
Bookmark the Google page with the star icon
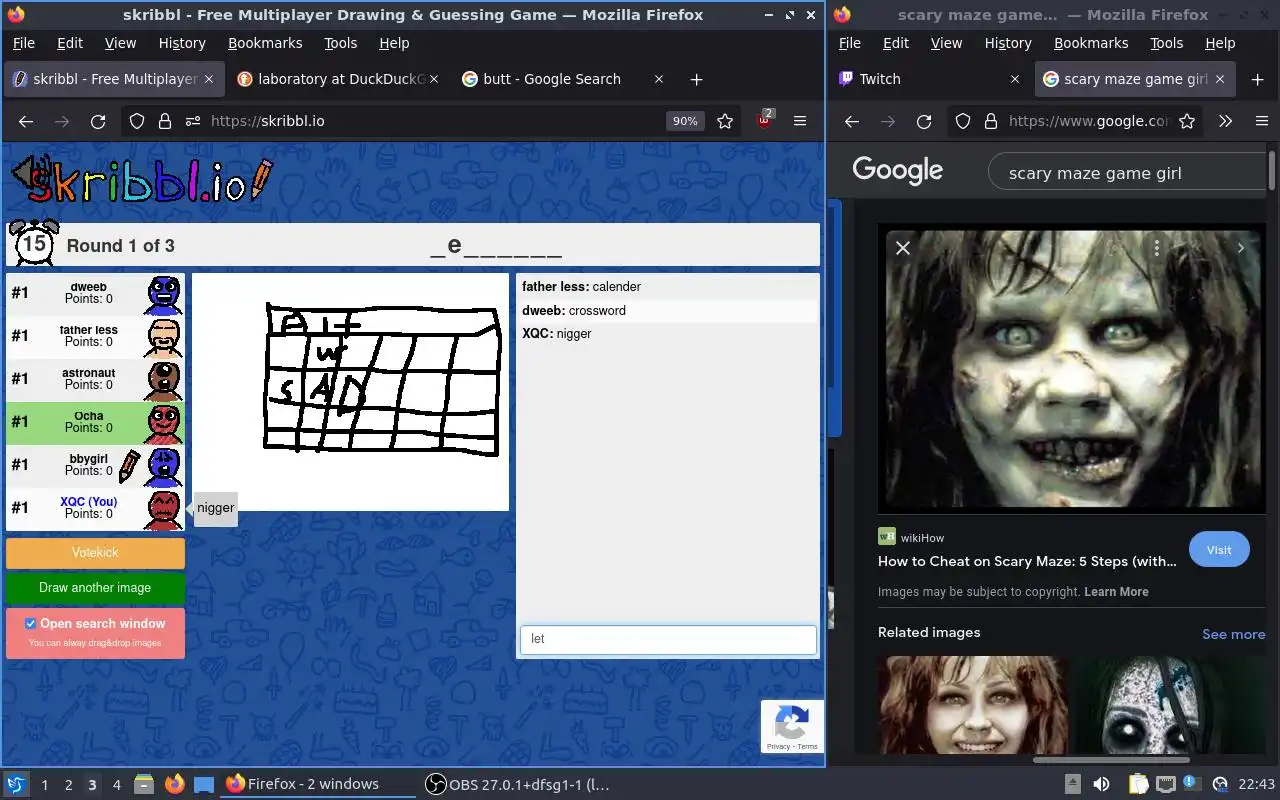1187,121
